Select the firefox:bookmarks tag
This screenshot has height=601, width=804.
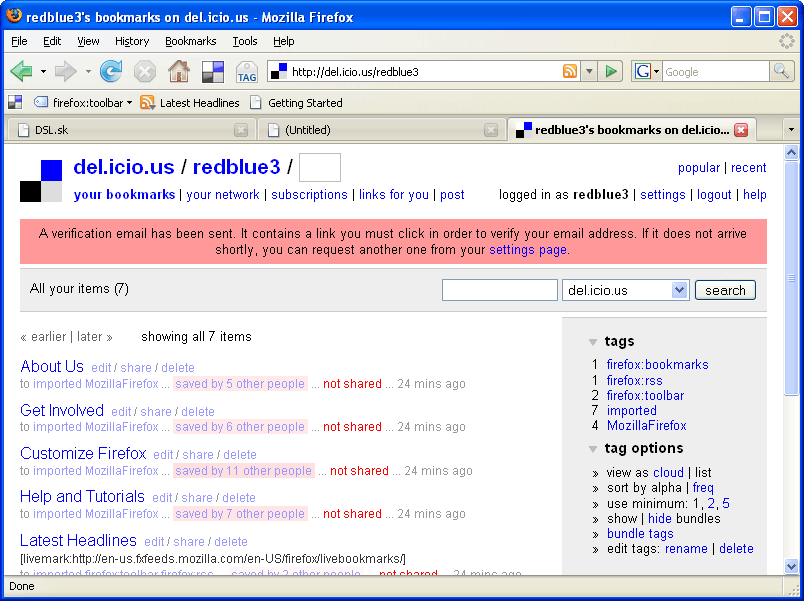(x=657, y=365)
